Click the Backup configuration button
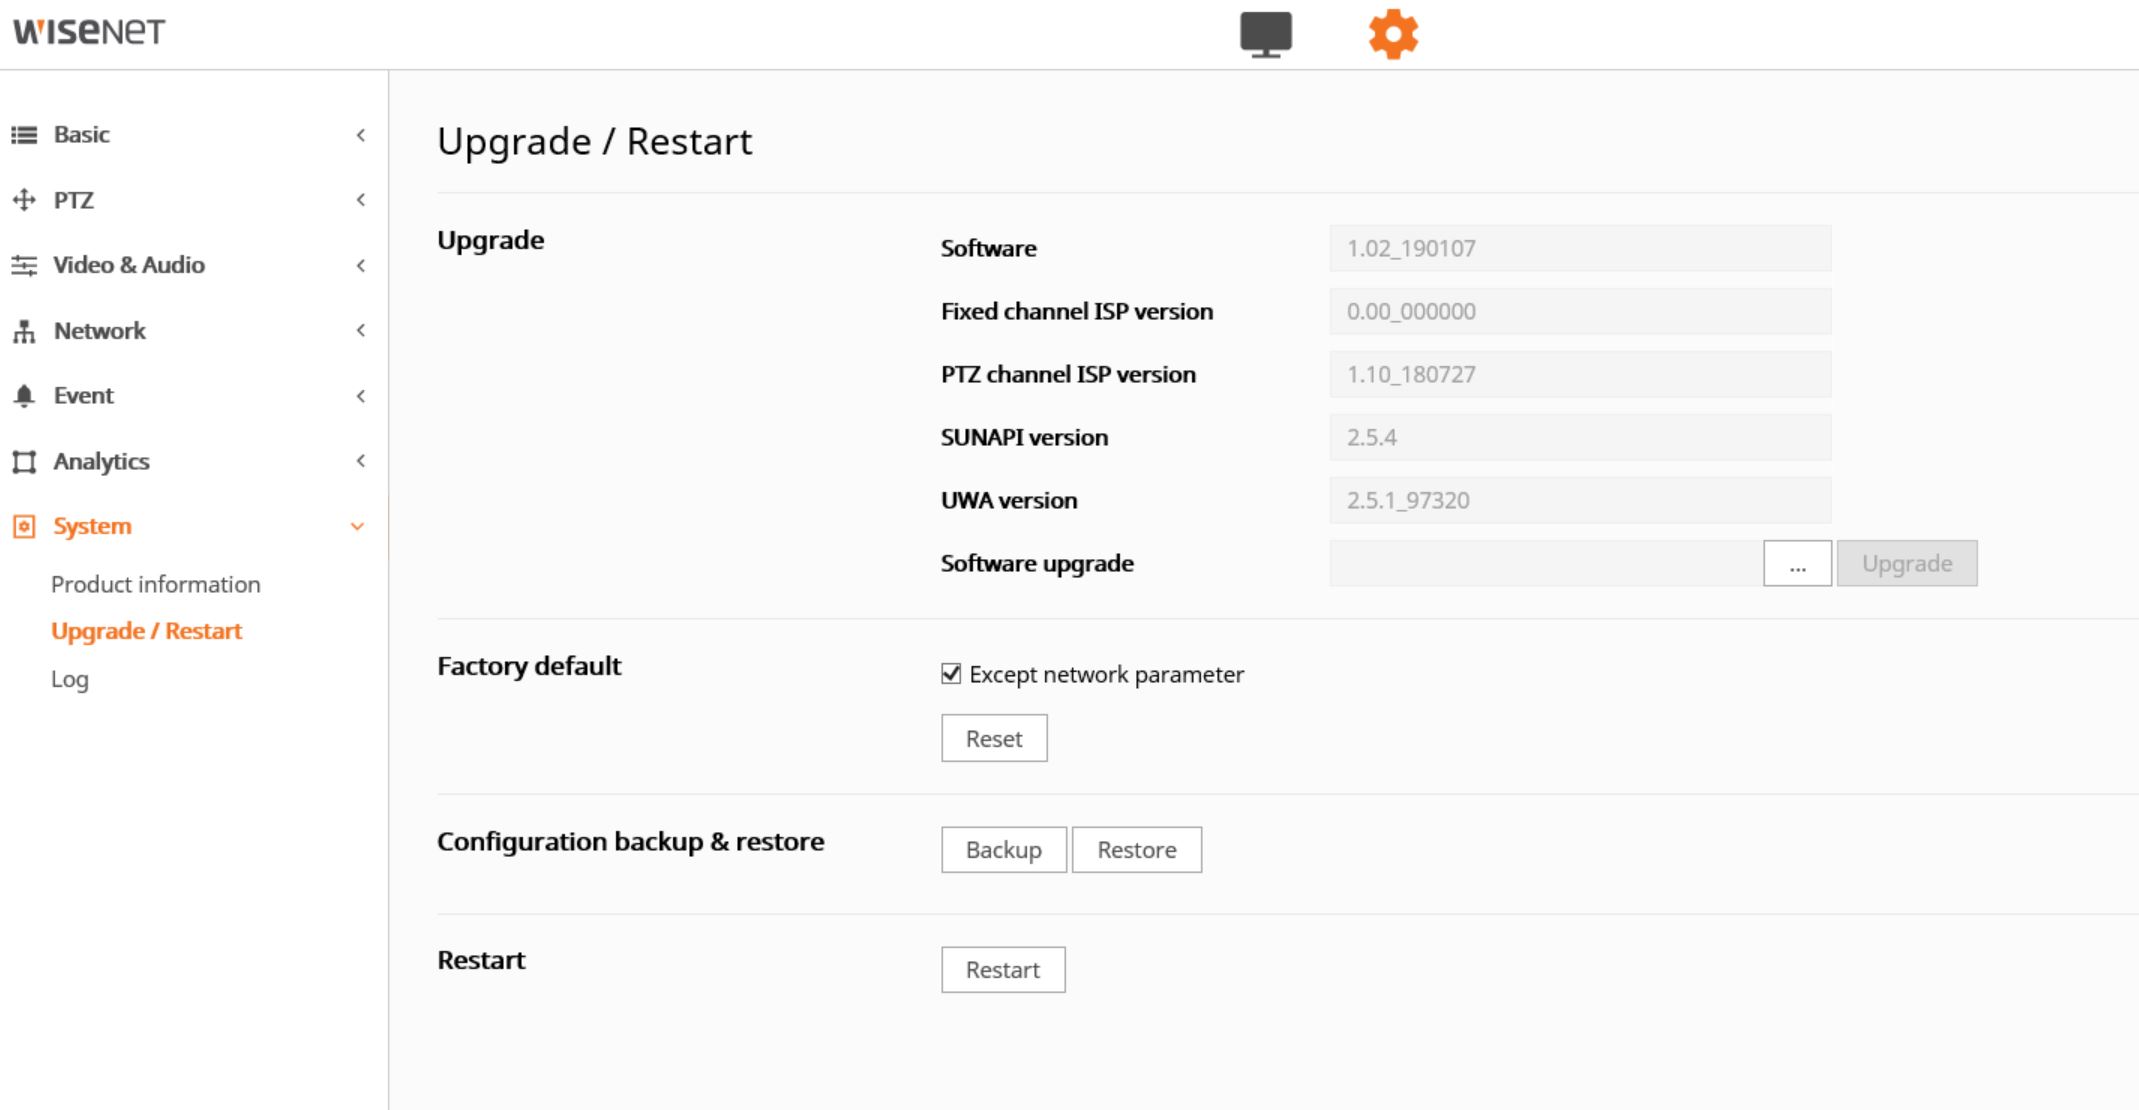The image size is (2139, 1110). (x=1003, y=850)
